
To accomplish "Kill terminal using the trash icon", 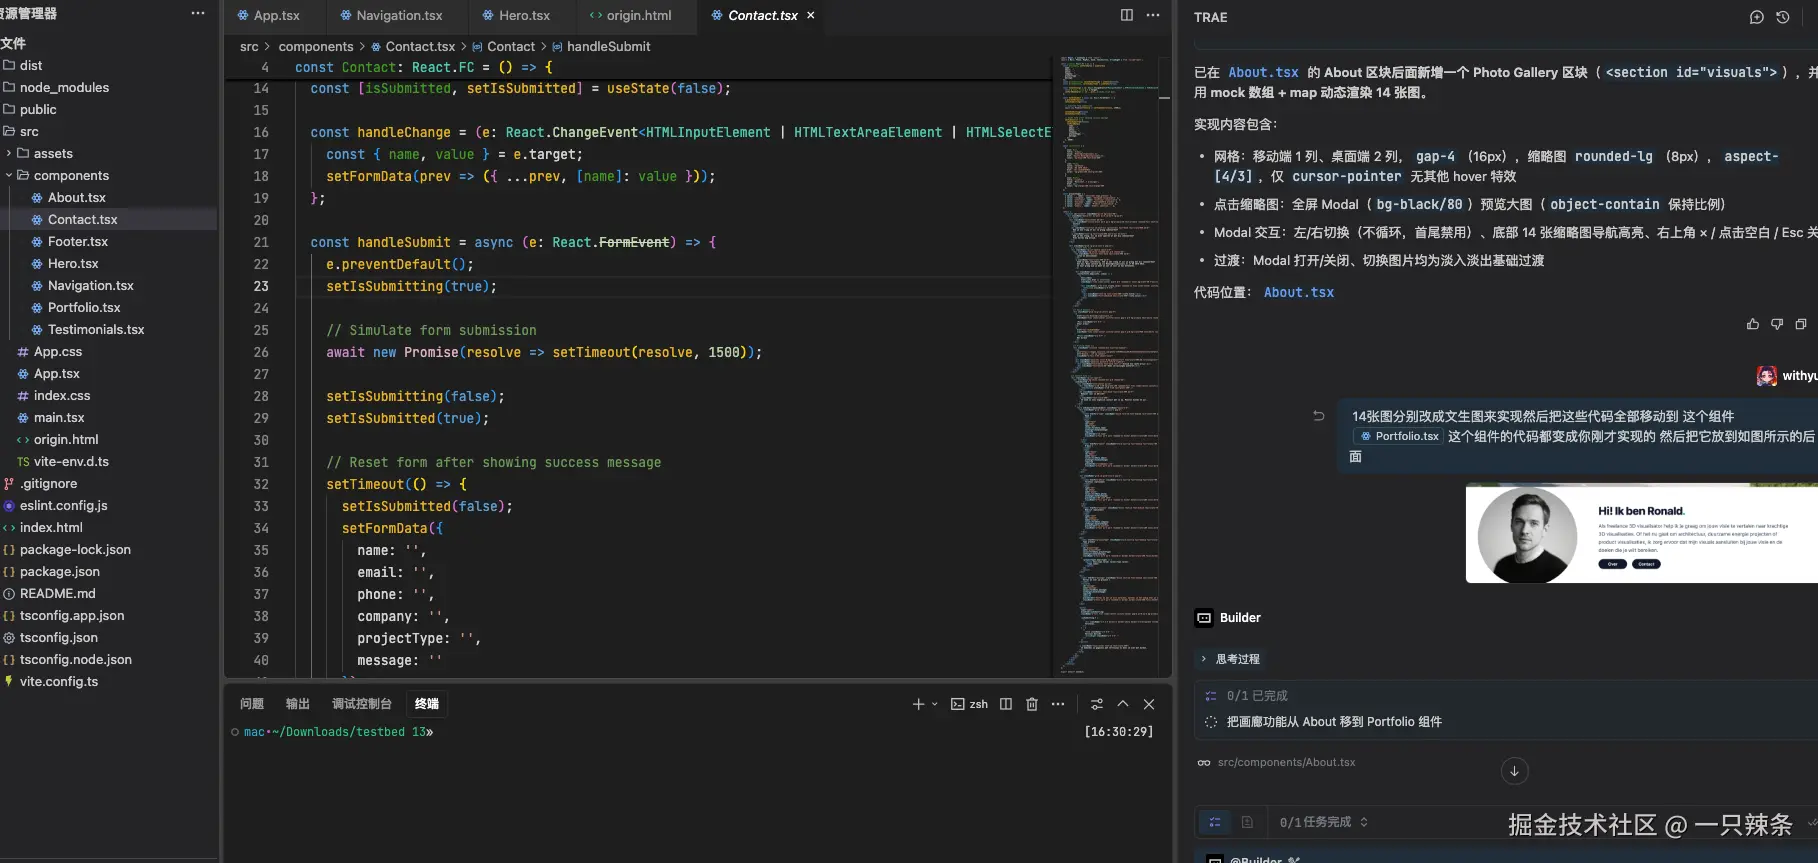I will point(1032,704).
